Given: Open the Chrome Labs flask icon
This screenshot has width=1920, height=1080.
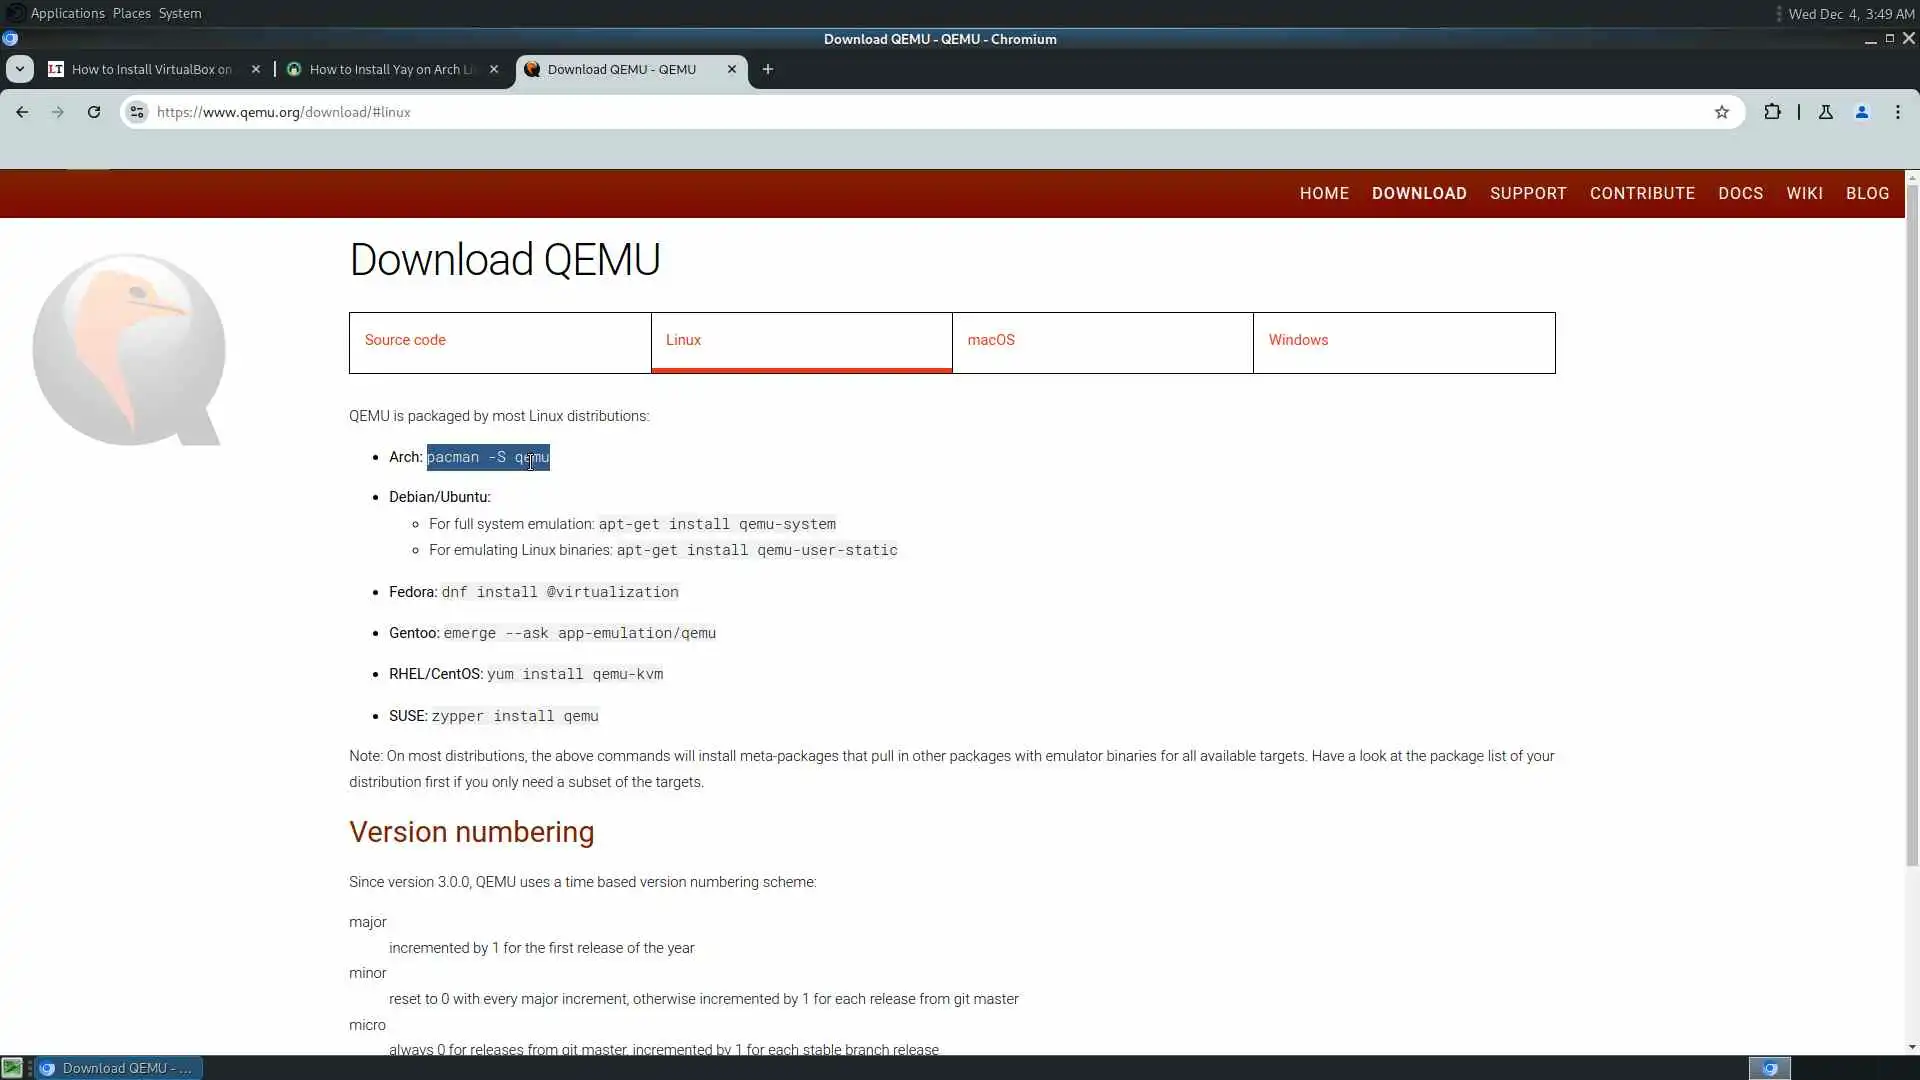Looking at the screenshot, I should [1825, 112].
